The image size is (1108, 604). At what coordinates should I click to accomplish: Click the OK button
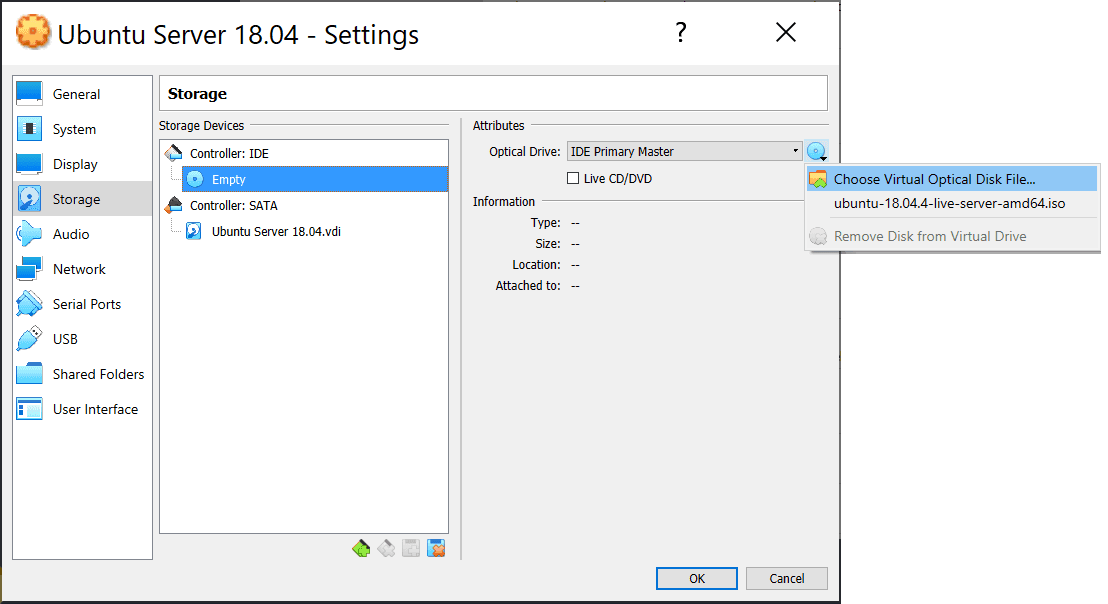[696, 578]
